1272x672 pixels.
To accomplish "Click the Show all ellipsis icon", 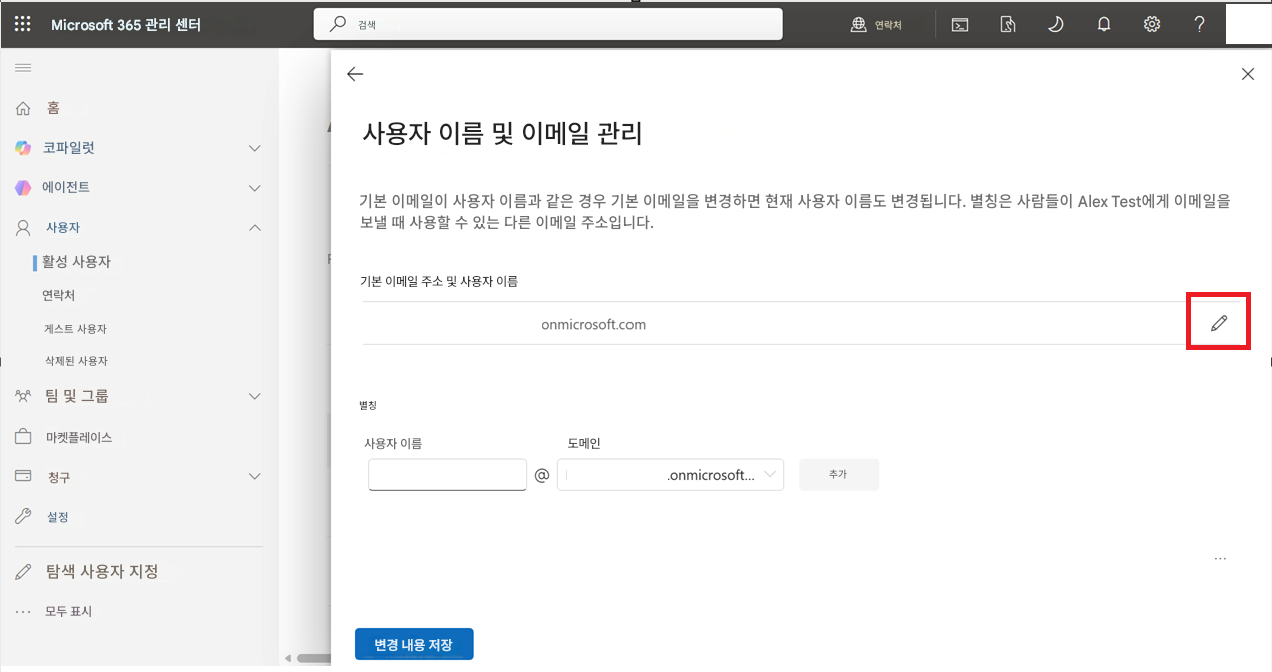I will pyautogui.click(x=23, y=611).
